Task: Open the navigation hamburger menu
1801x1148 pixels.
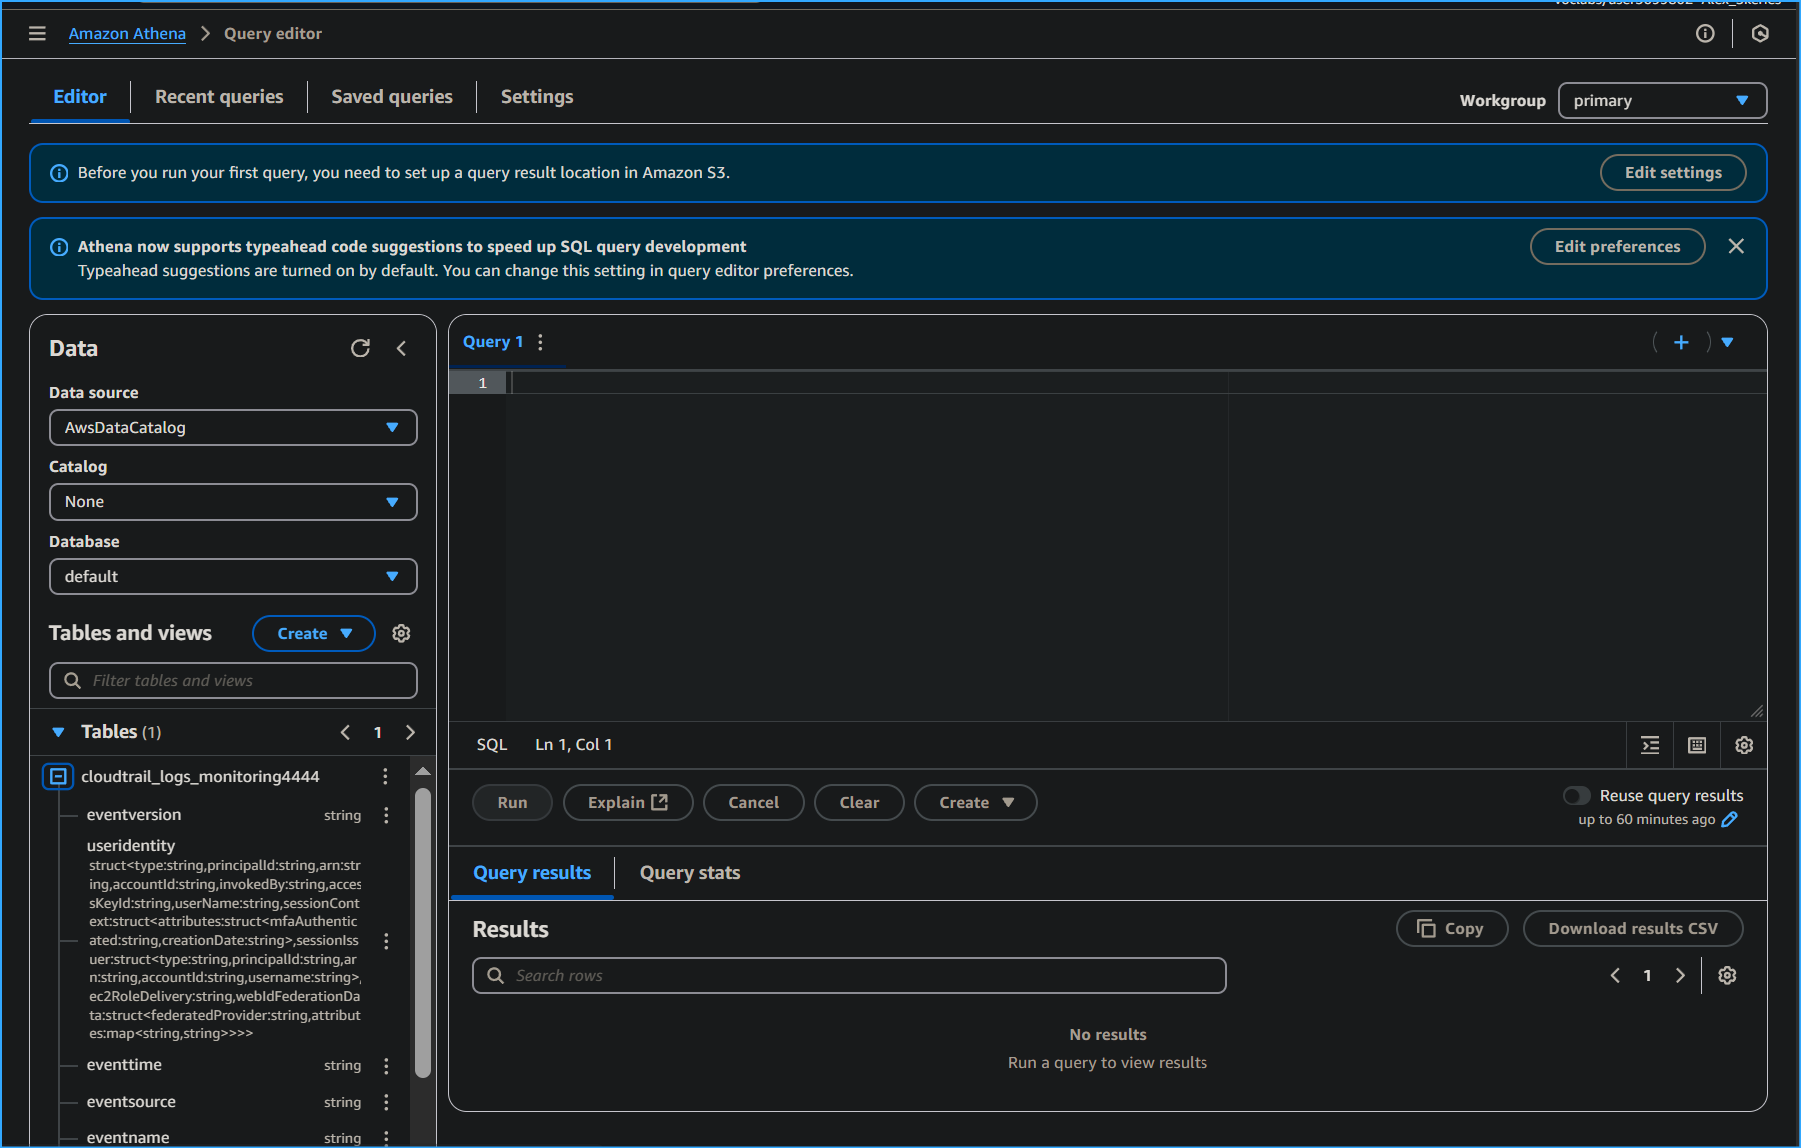Action: pyautogui.click(x=37, y=32)
